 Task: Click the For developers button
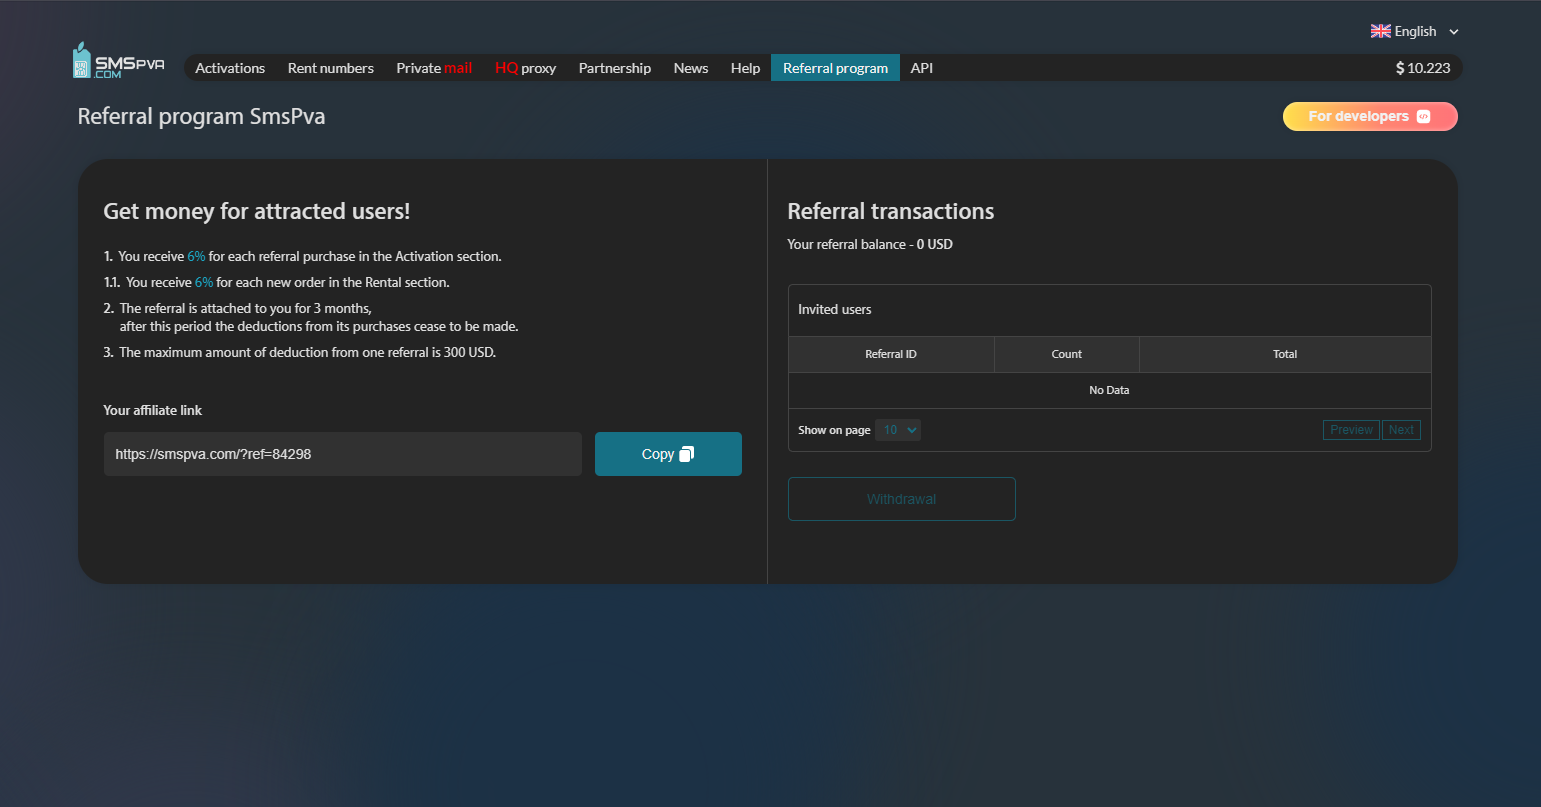point(1370,117)
